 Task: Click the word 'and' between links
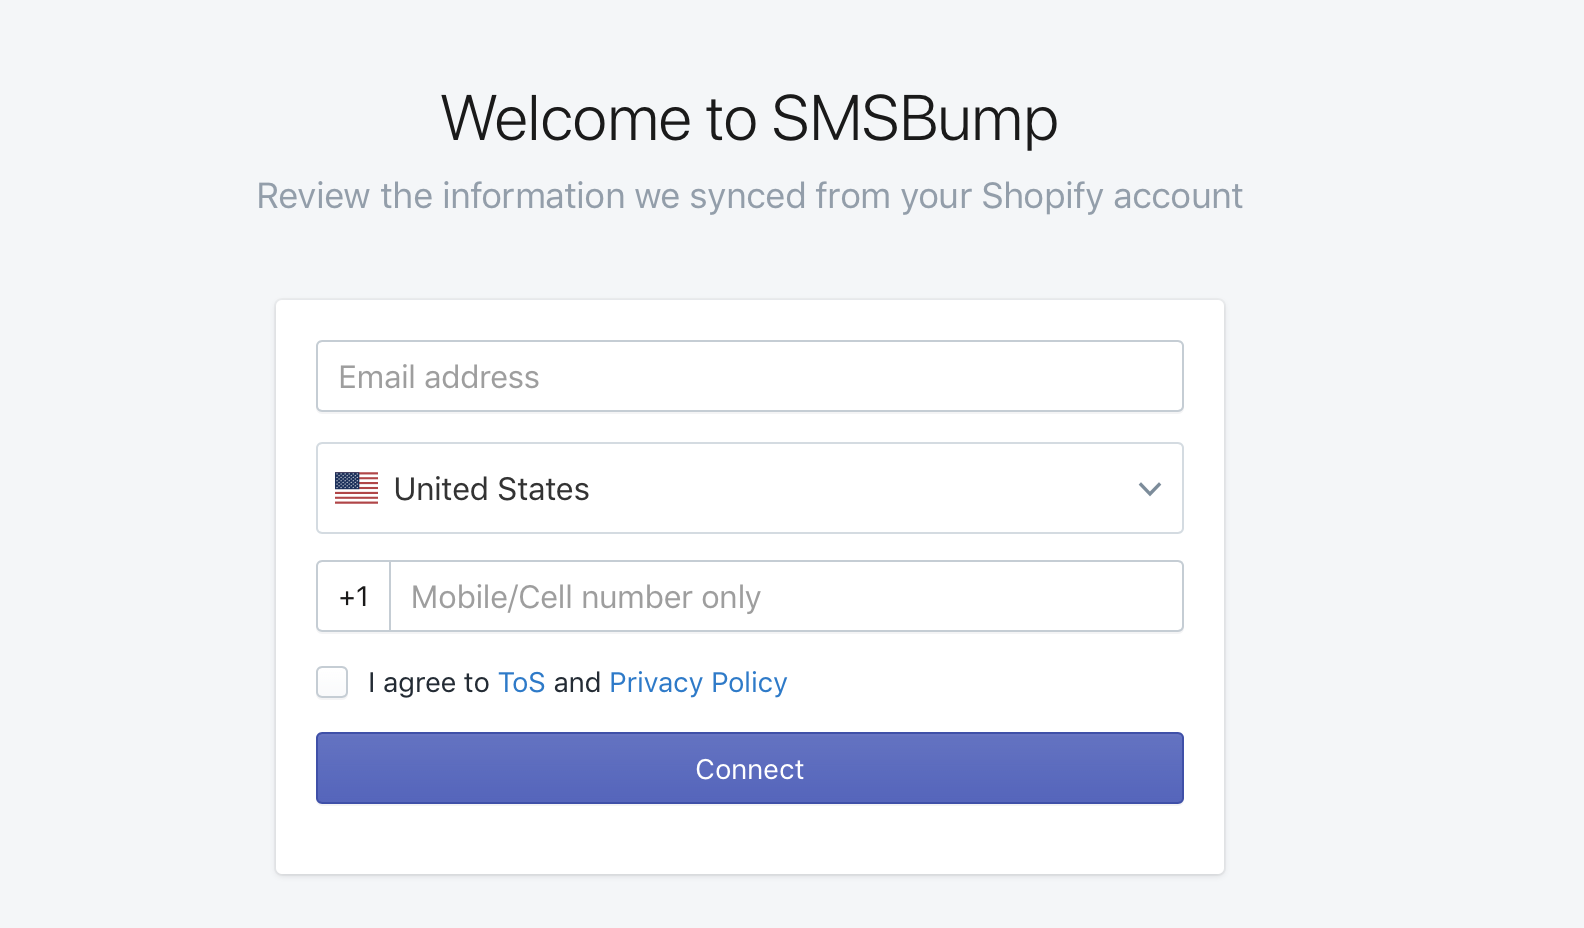click(577, 683)
